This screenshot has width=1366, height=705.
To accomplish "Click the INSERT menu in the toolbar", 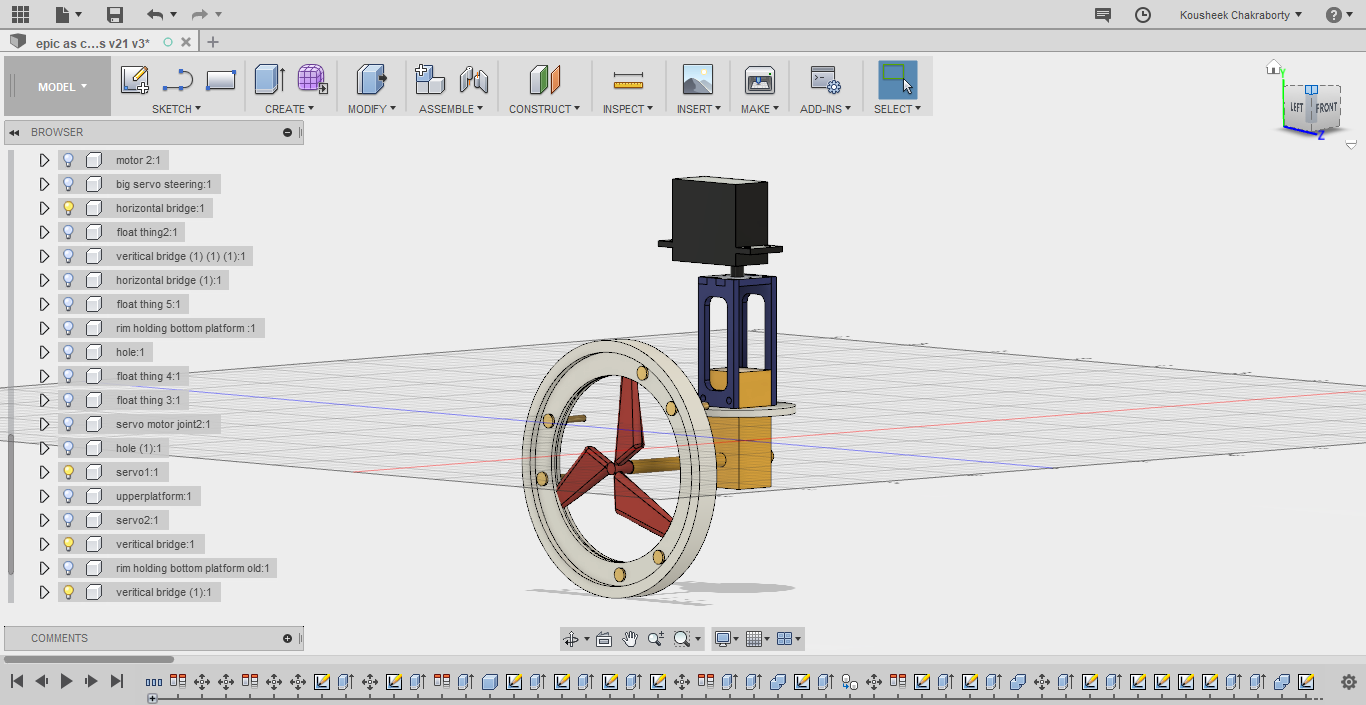I will (x=698, y=109).
